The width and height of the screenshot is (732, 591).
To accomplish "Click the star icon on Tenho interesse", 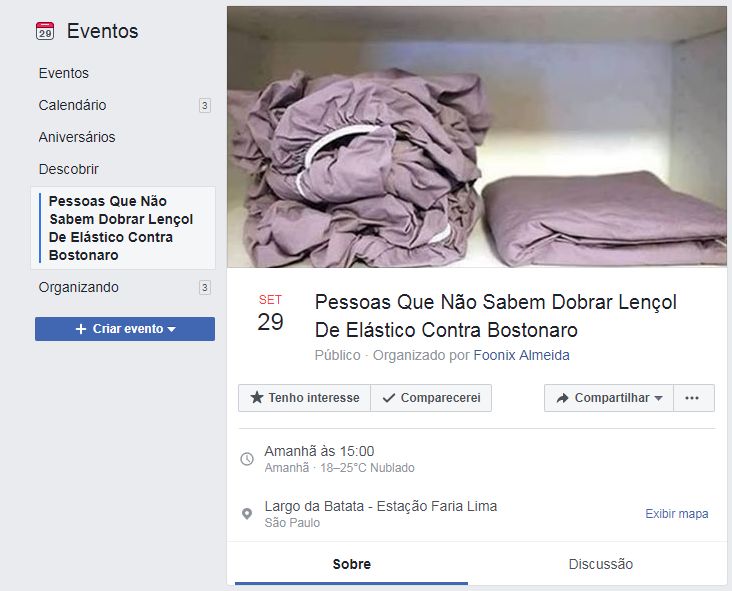I will (x=257, y=397).
